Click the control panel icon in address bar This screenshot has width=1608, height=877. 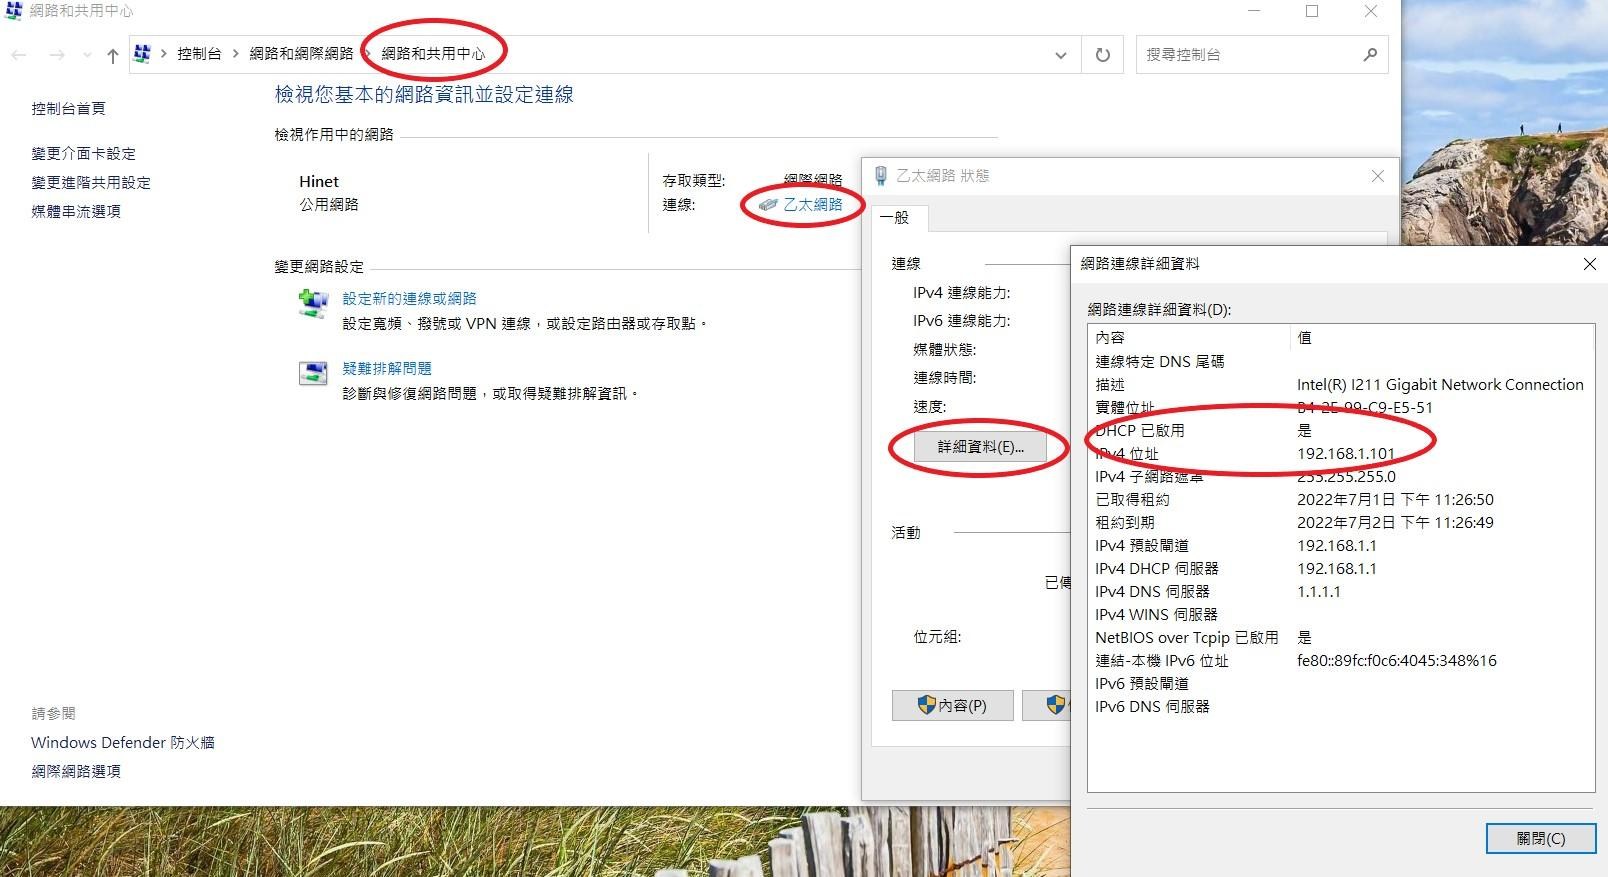(142, 54)
